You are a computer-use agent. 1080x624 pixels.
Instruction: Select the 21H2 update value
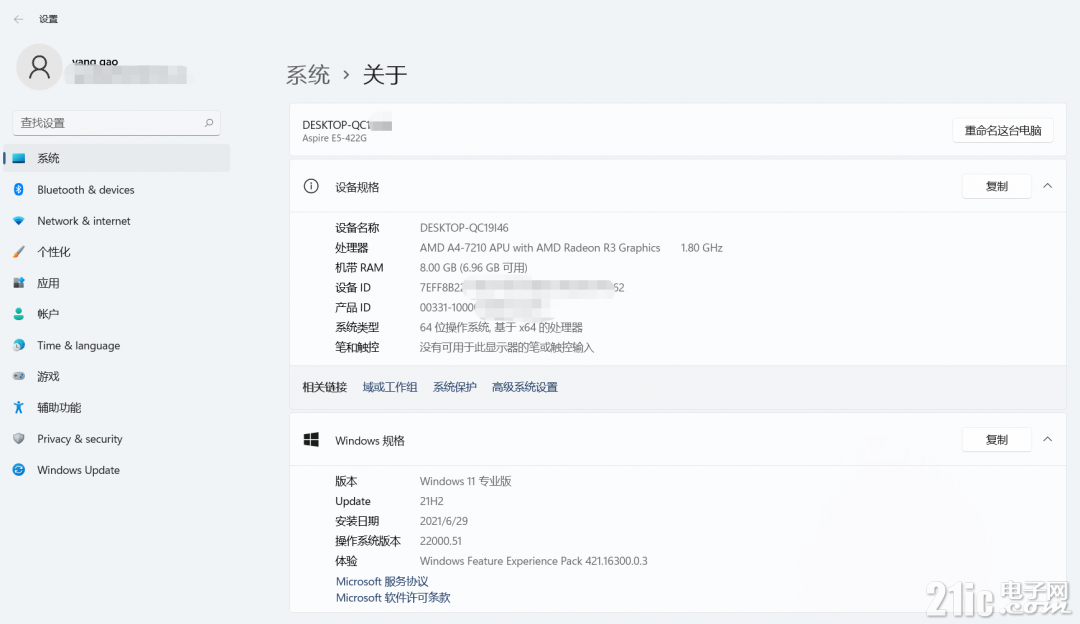click(432, 501)
